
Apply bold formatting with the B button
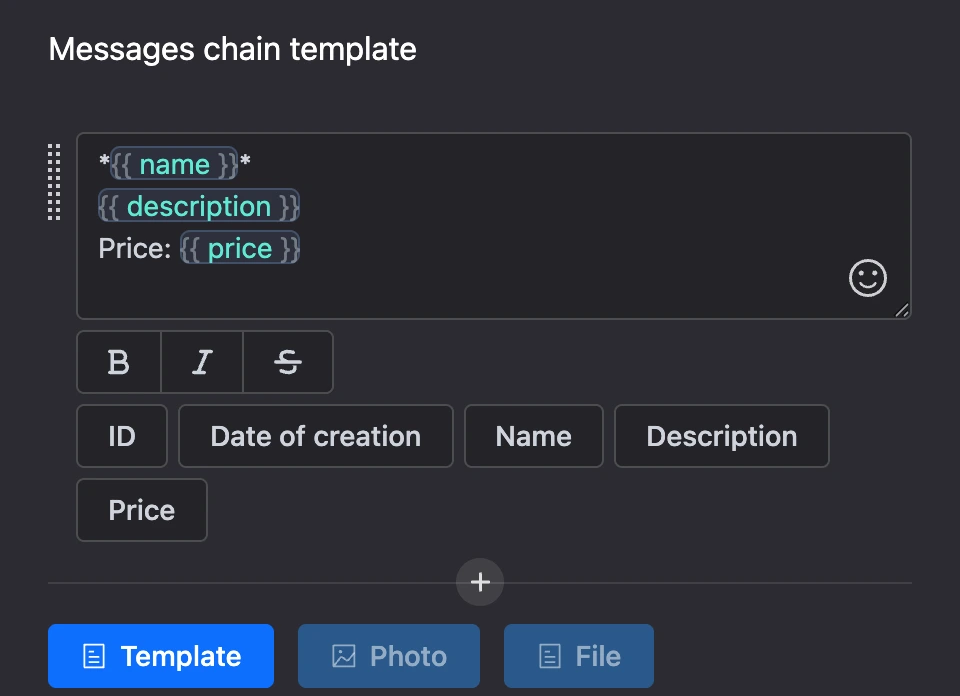click(119, 362)
